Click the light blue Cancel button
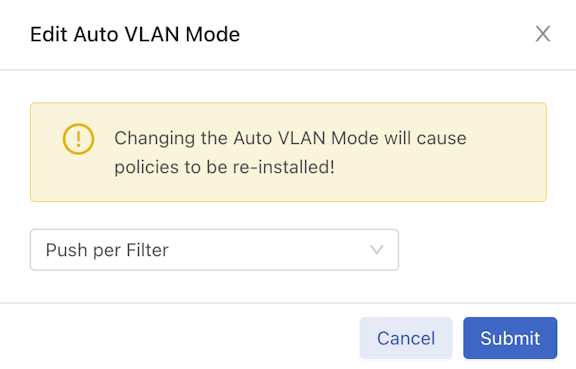 tap(406, 338)
